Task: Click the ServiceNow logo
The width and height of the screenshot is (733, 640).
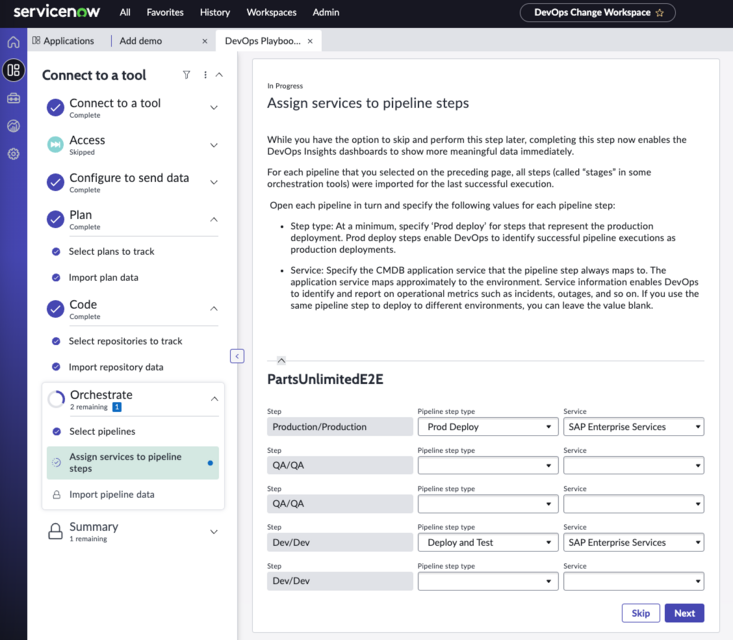Action: click(x=57, y=12)
